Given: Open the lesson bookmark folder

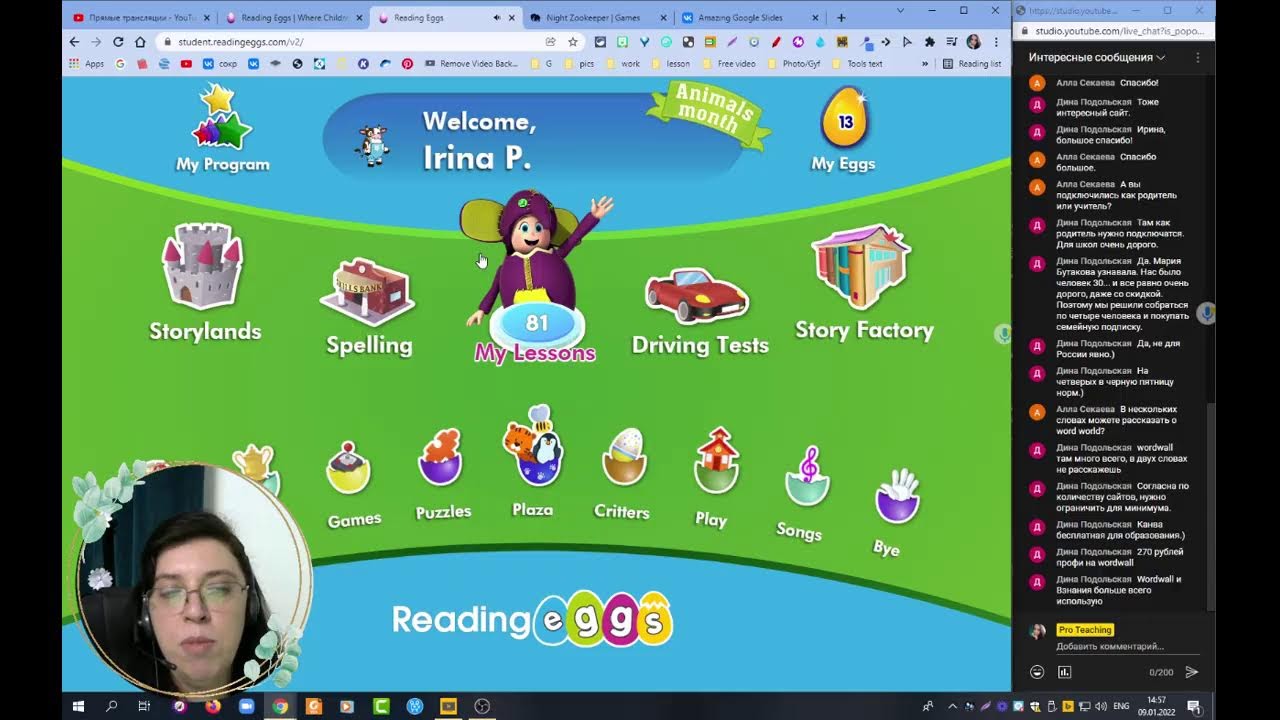Looking at the screenshot, I should (x=670, y=63).
